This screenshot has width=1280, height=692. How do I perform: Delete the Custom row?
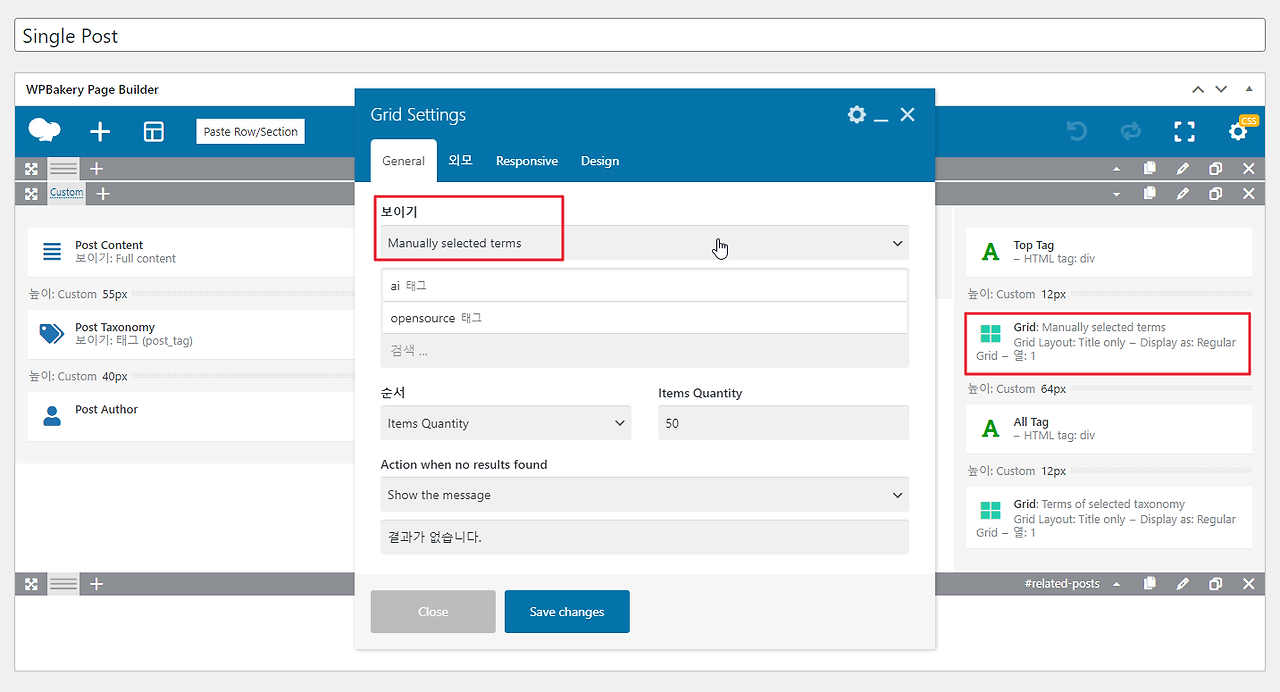[x=1249, y=194]
